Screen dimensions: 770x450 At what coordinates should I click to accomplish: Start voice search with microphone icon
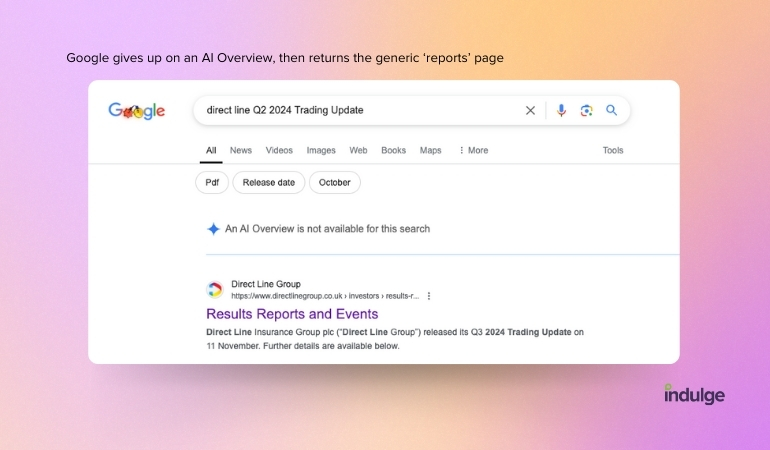[x=561, y=111]
